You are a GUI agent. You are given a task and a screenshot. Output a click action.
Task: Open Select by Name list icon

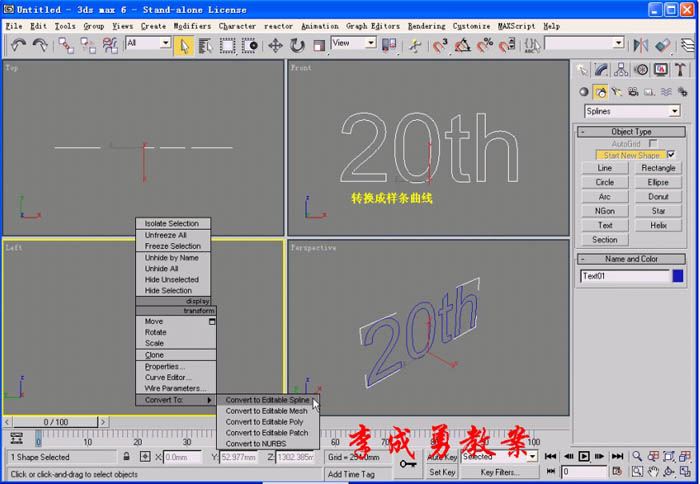[x=205, y=46]
